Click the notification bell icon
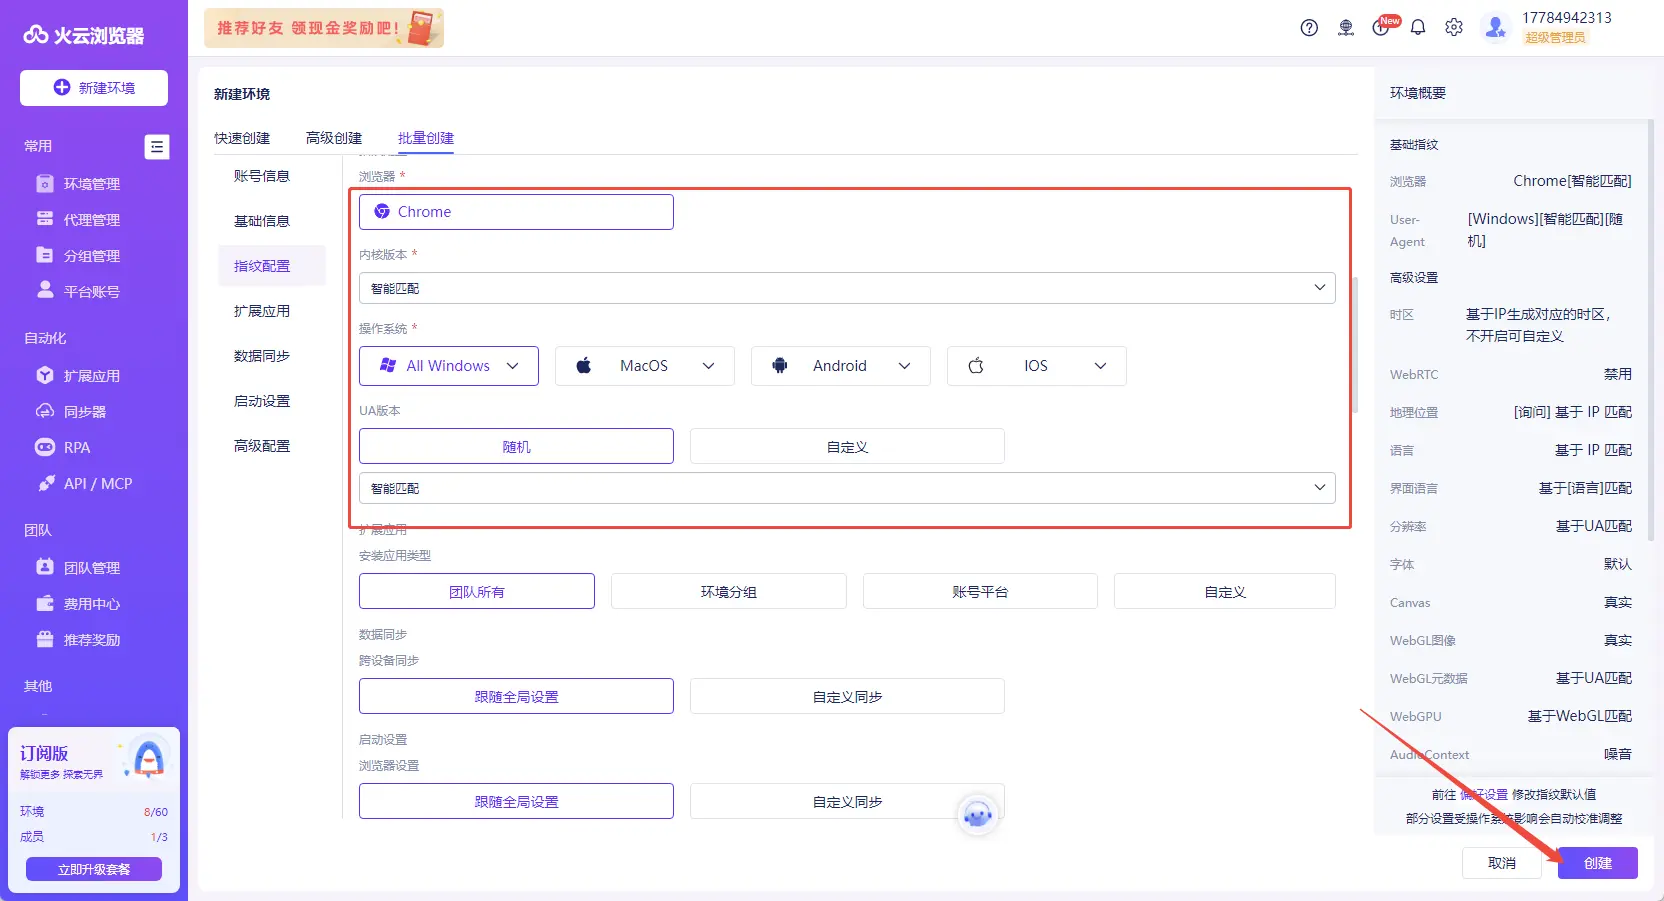Image resolution: width=1664 pixels, height=901 pixels. point(1418,28)
